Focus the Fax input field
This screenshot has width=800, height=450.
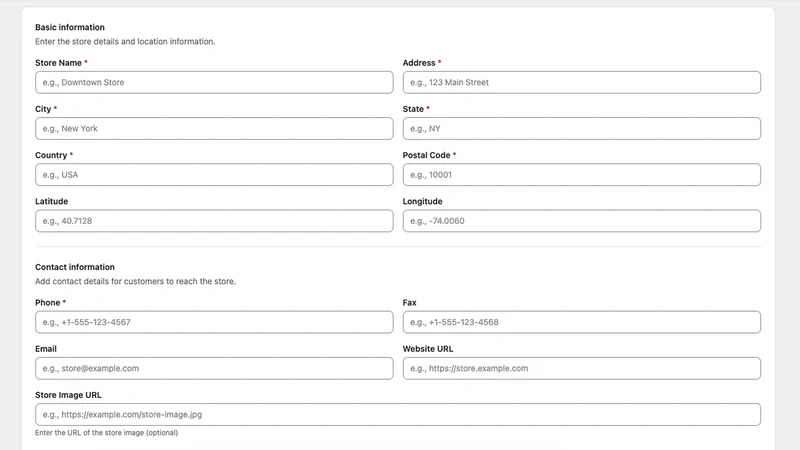[x=582, y=322]
